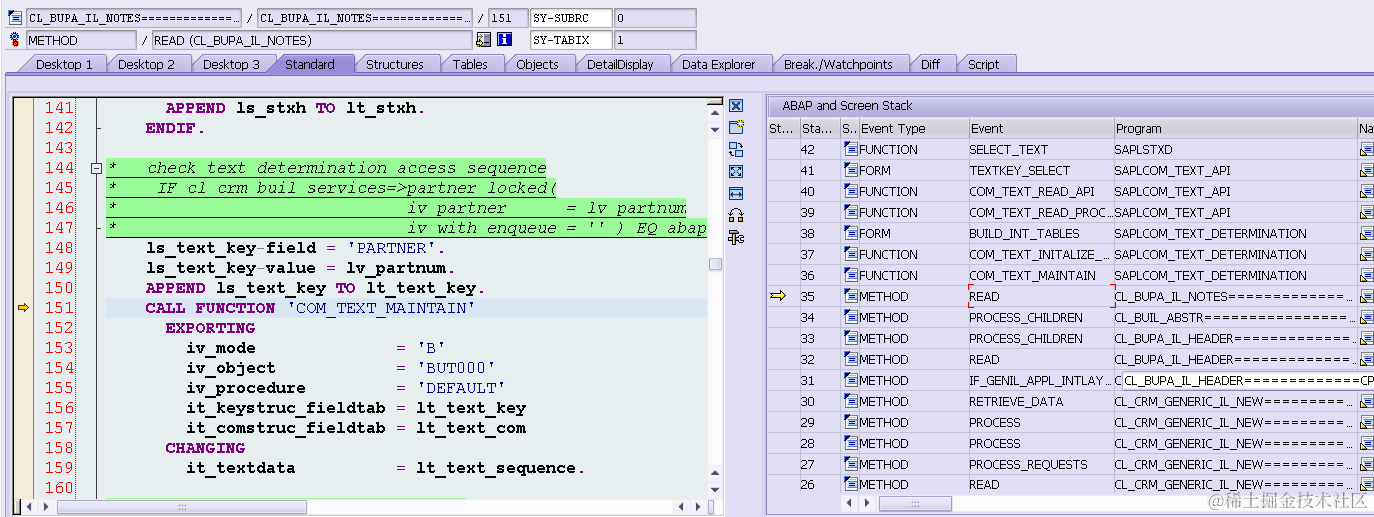Select the COM_TEXT_MAINTAIN event cell
1374x517 pixels.
[x=1041, y=276]
